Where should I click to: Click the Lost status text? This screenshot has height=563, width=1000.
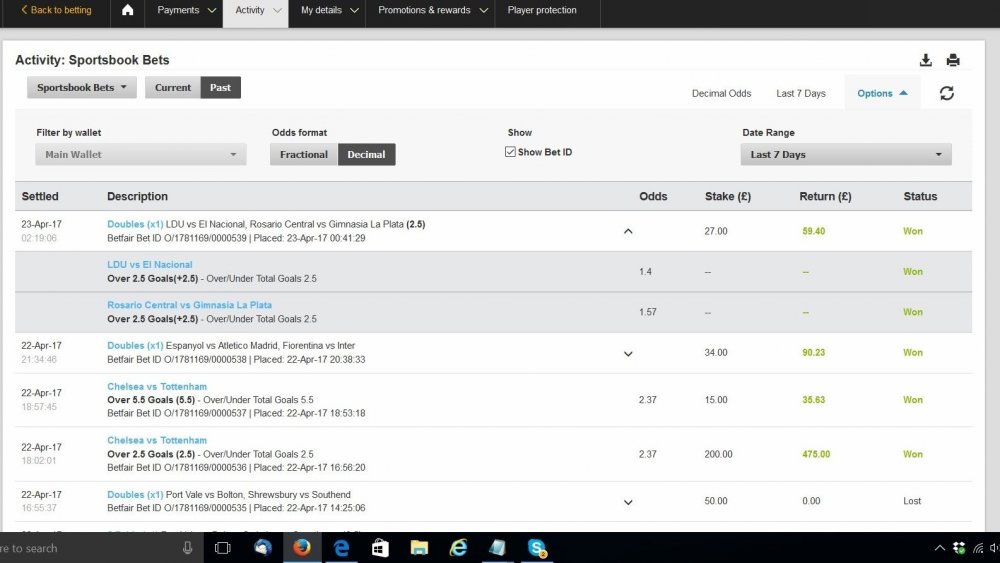pos(912,501)
